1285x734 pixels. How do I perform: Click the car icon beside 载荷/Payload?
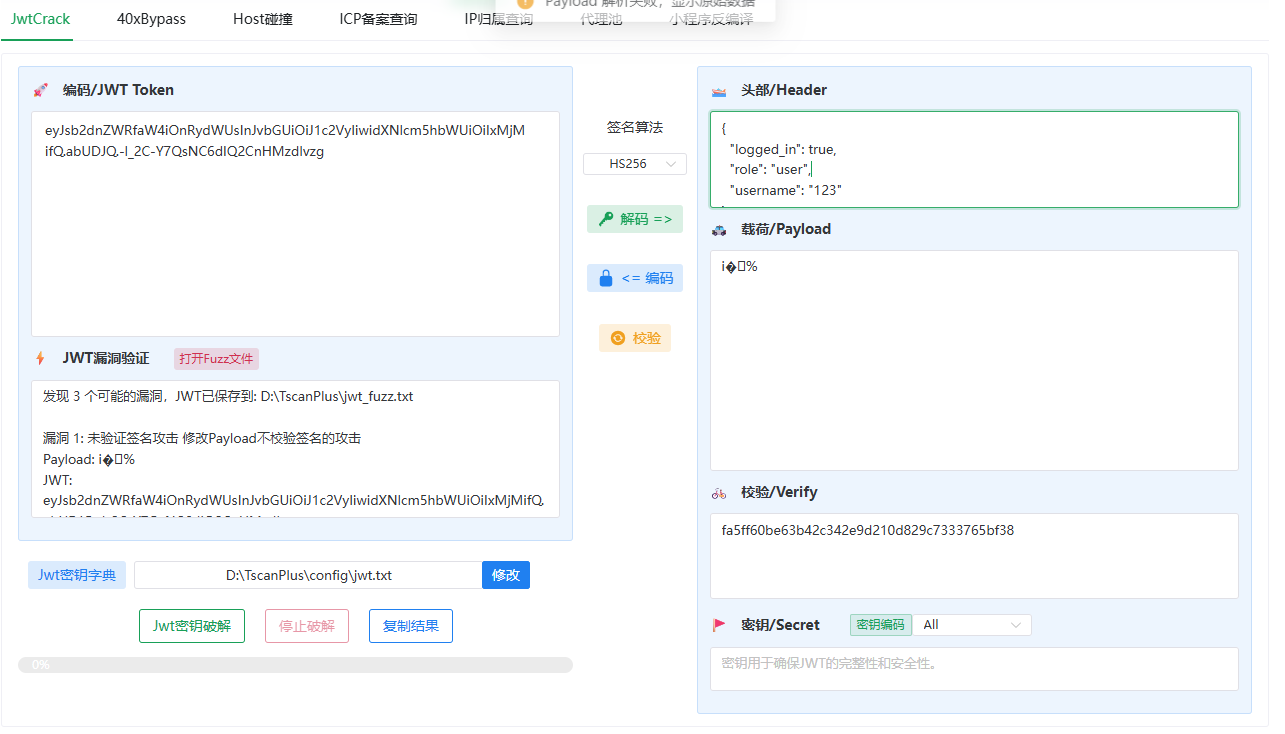point(719,230)
